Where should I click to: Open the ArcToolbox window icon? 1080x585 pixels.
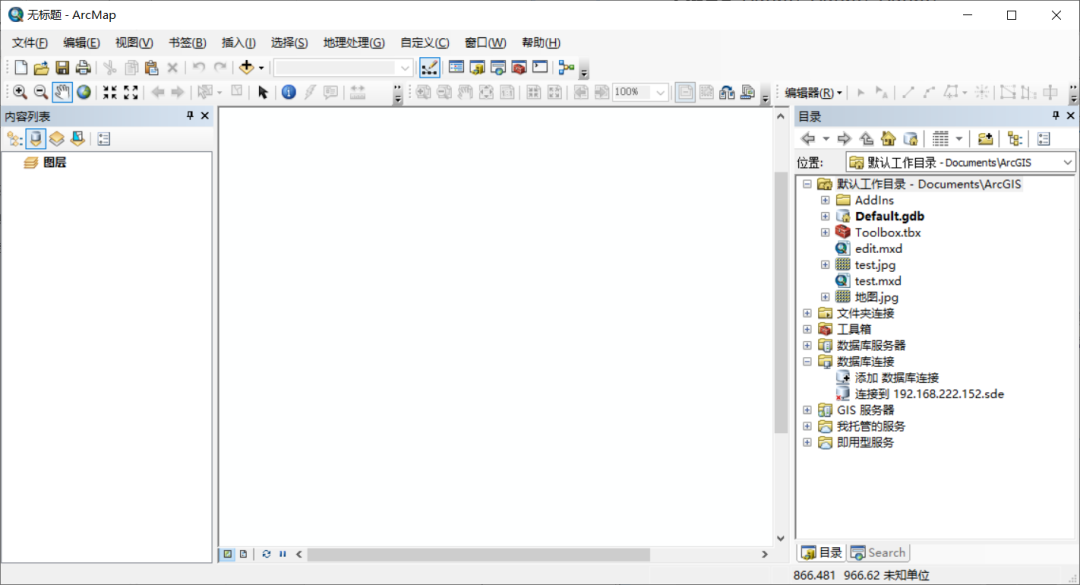(519, 68)
